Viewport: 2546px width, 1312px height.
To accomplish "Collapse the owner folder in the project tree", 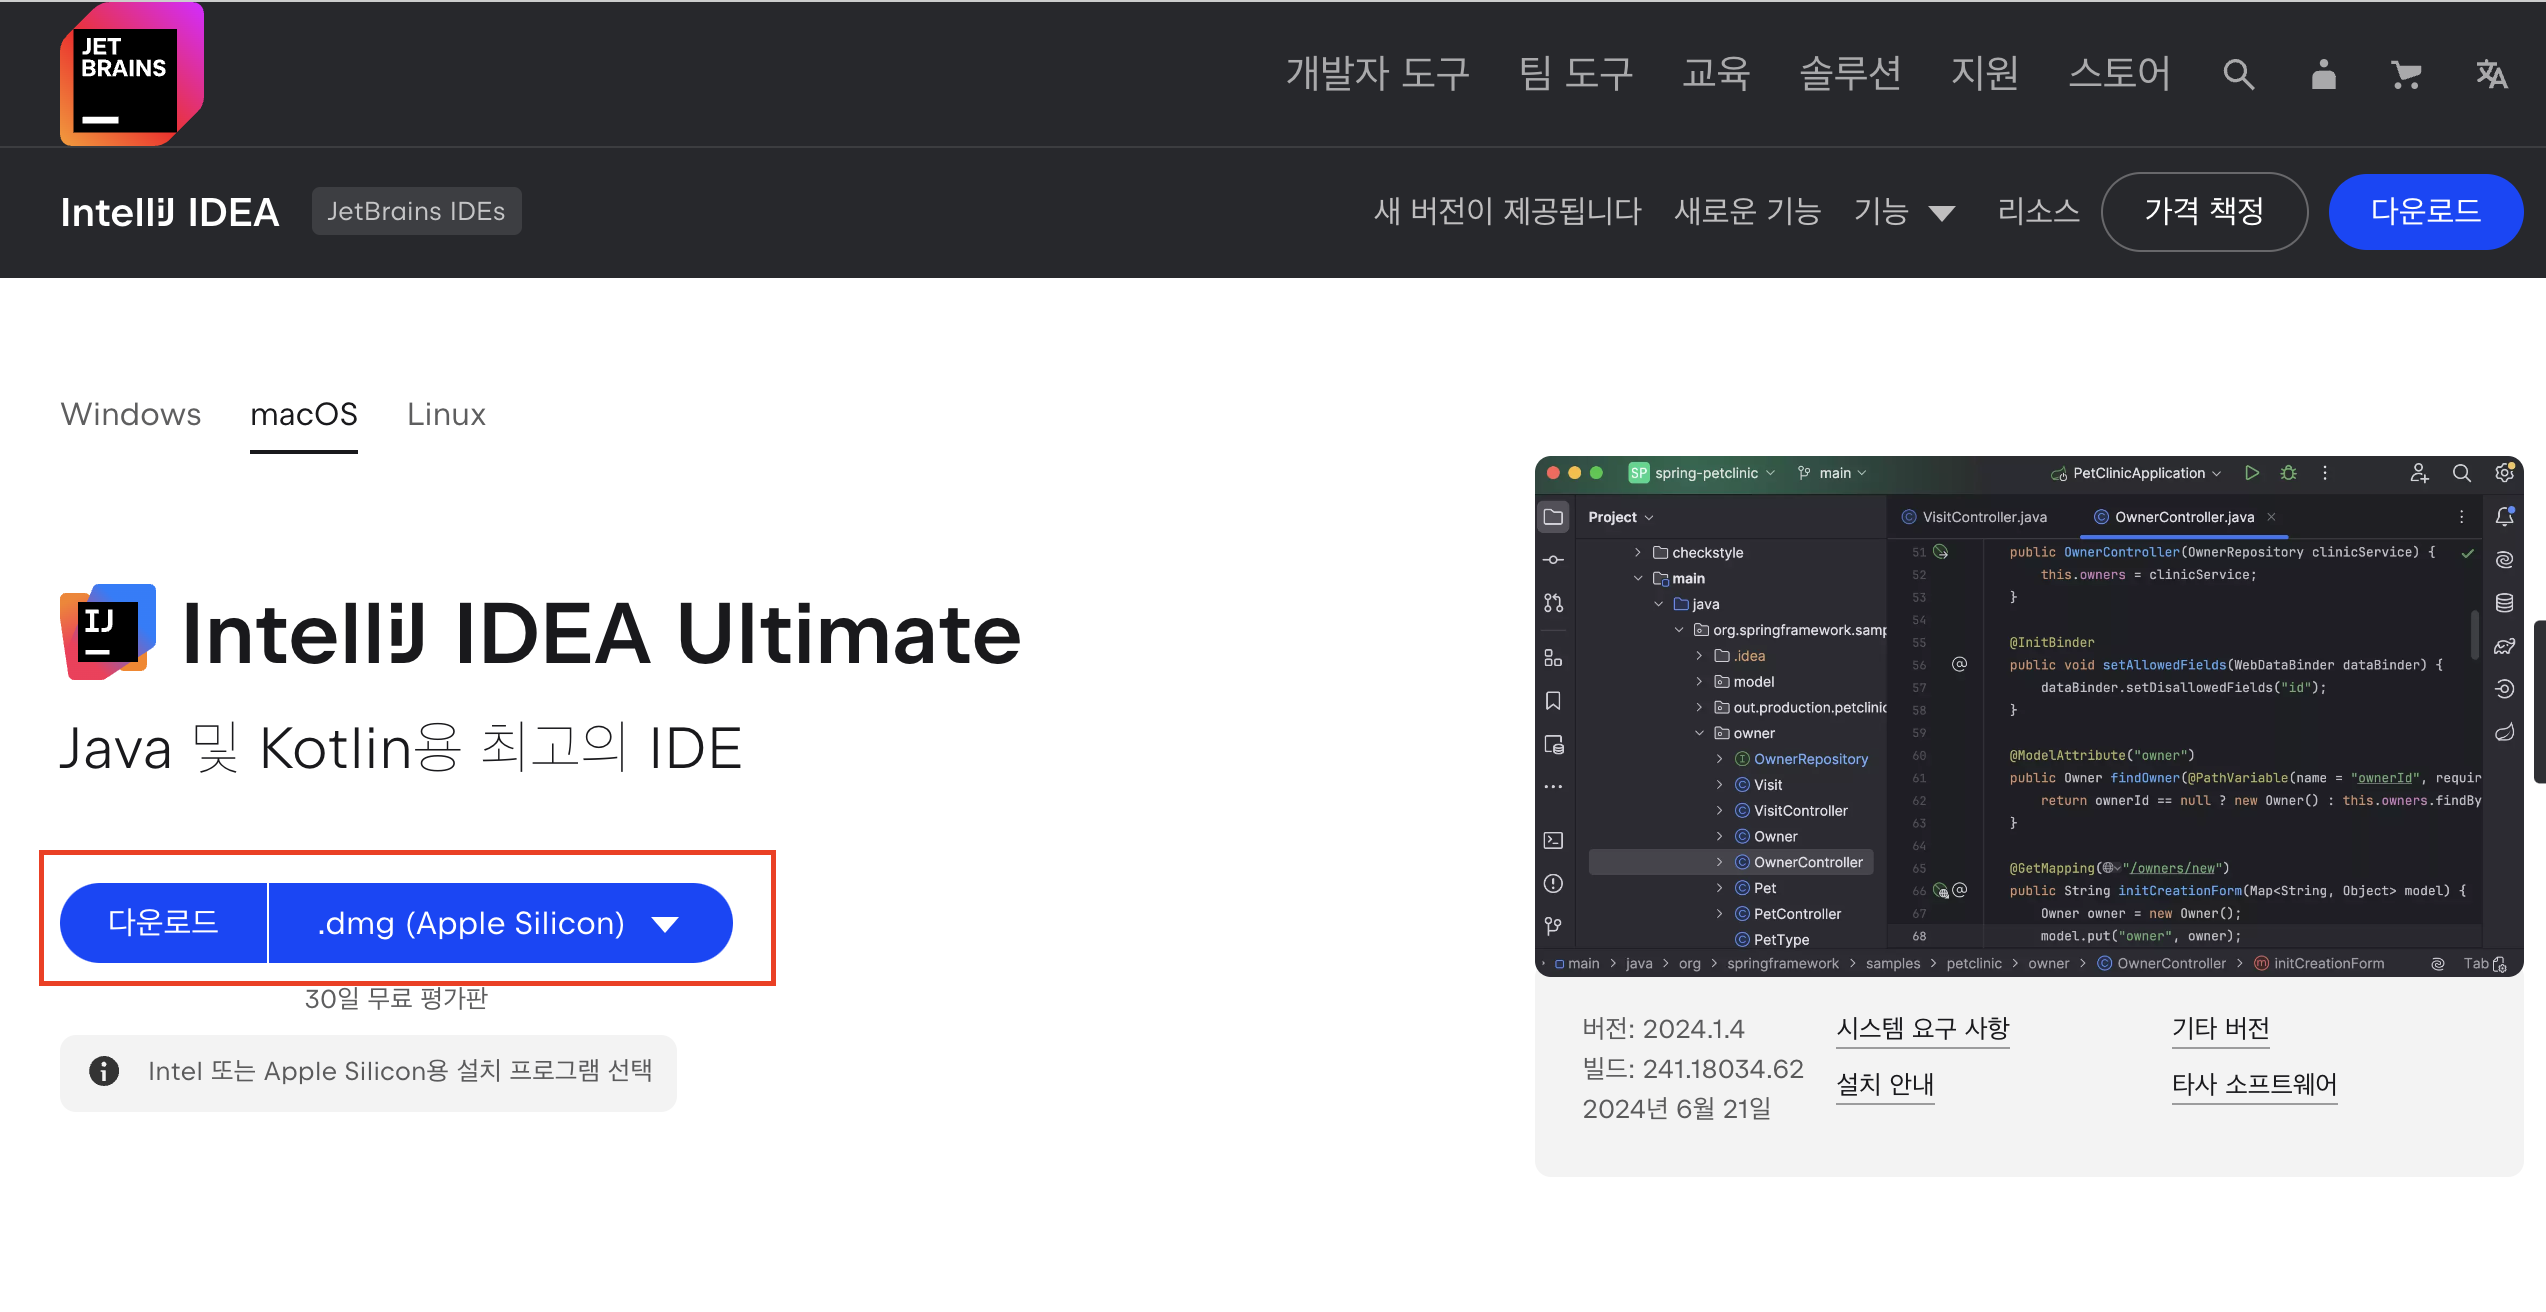I will [1699, 733].
